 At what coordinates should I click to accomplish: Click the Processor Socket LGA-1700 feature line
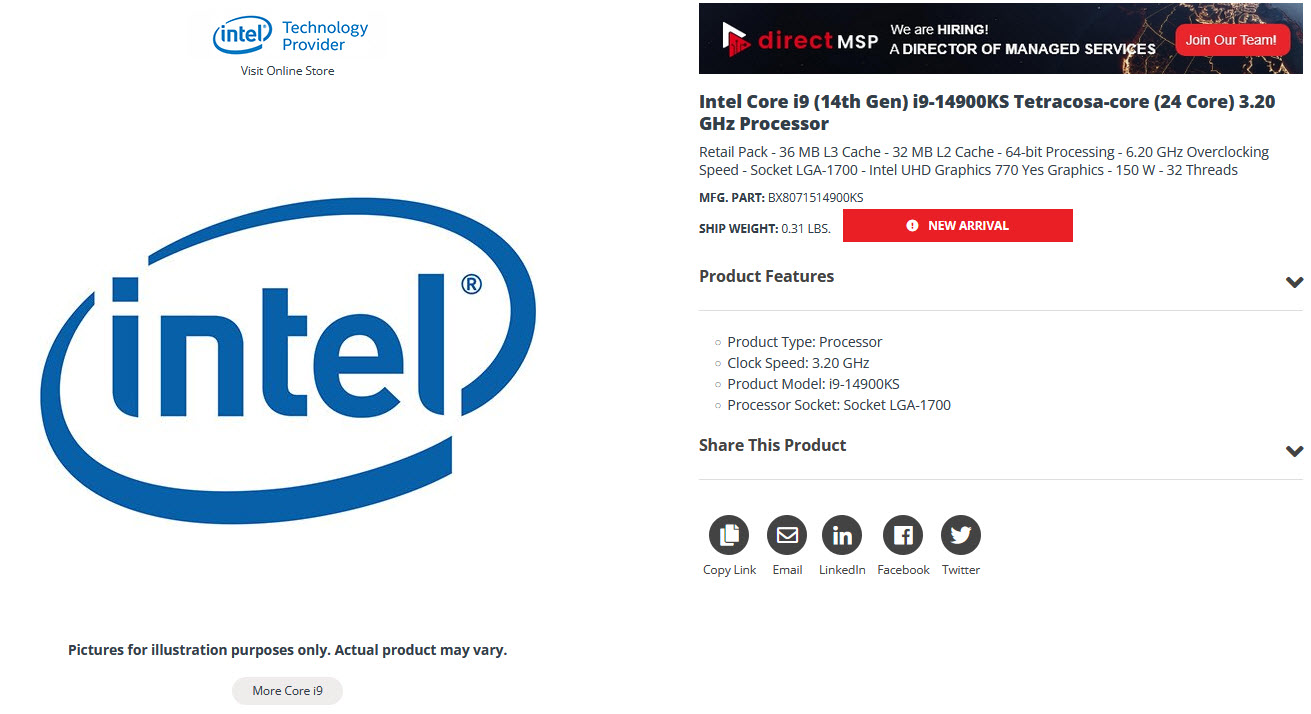coord(838,406)
